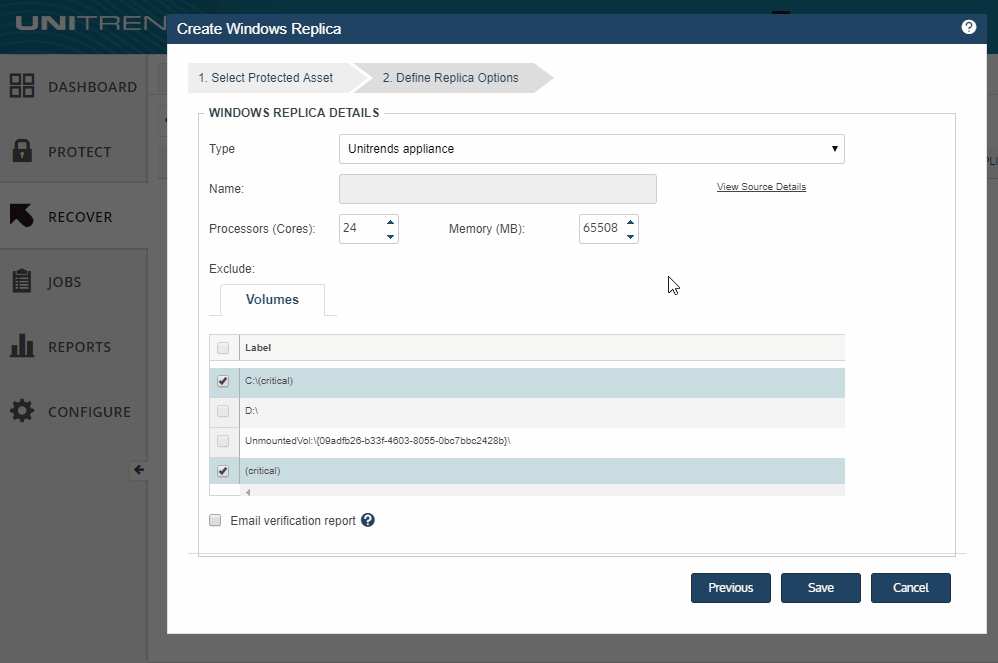Click the Configure gear icon
Image resolution: width=998 pixels, height=663 pixels.
pyautogui.click(x=22, y=410)
